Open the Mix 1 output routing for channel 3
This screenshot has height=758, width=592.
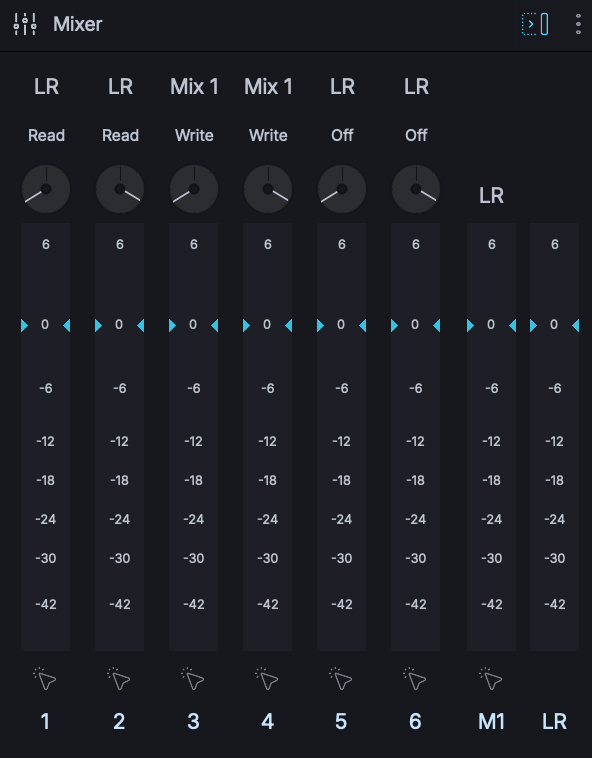tap(194, 87)
